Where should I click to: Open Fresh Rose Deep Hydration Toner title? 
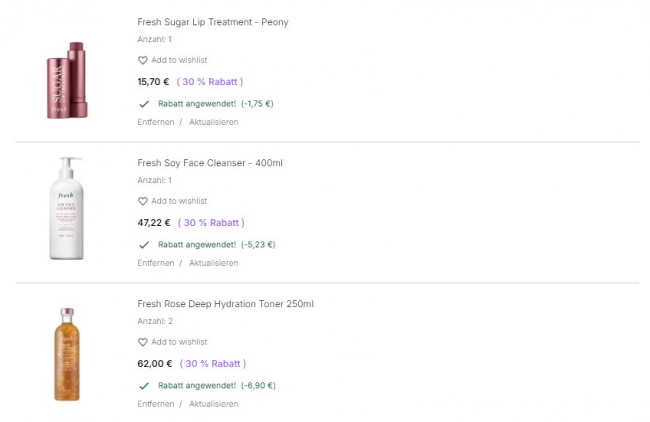[225, 304]
